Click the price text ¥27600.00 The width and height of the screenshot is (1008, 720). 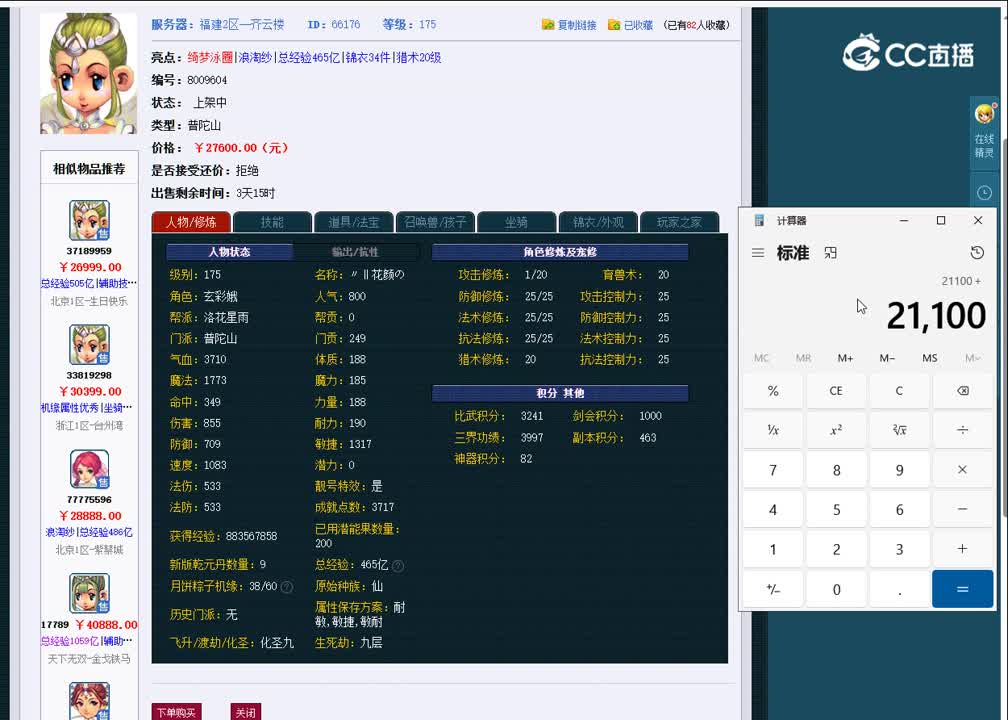pos(241,148)
